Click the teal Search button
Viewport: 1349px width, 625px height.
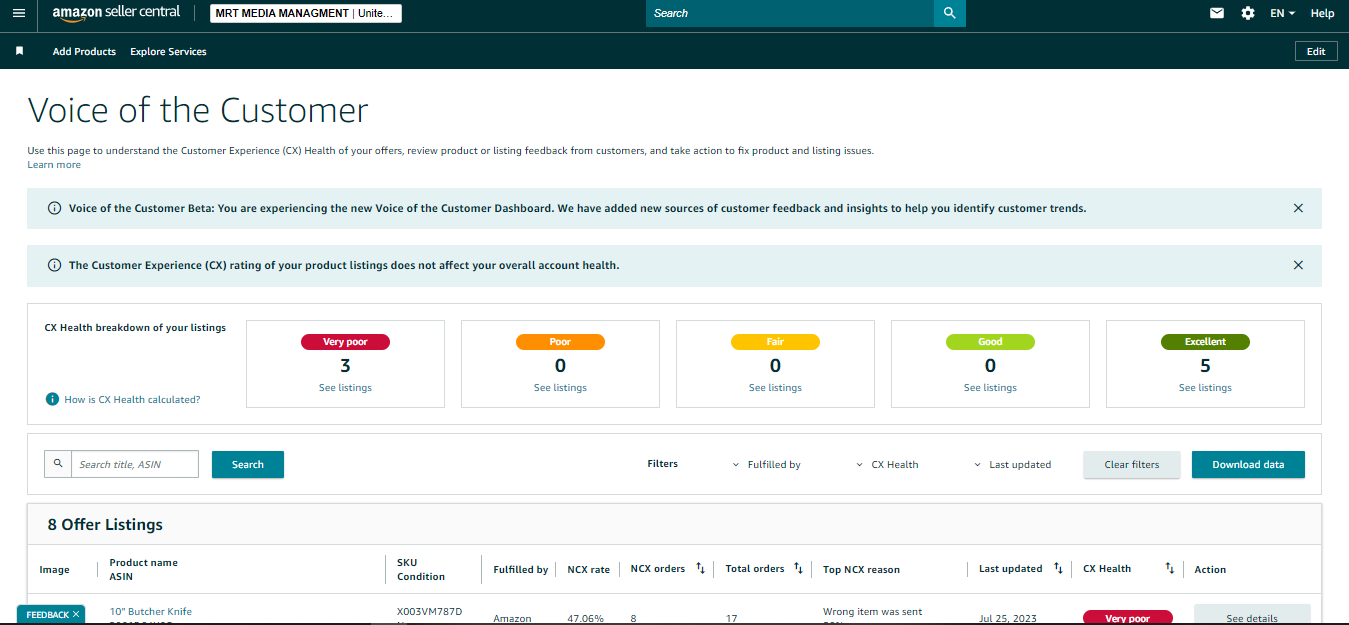click(x=248, y=464)
